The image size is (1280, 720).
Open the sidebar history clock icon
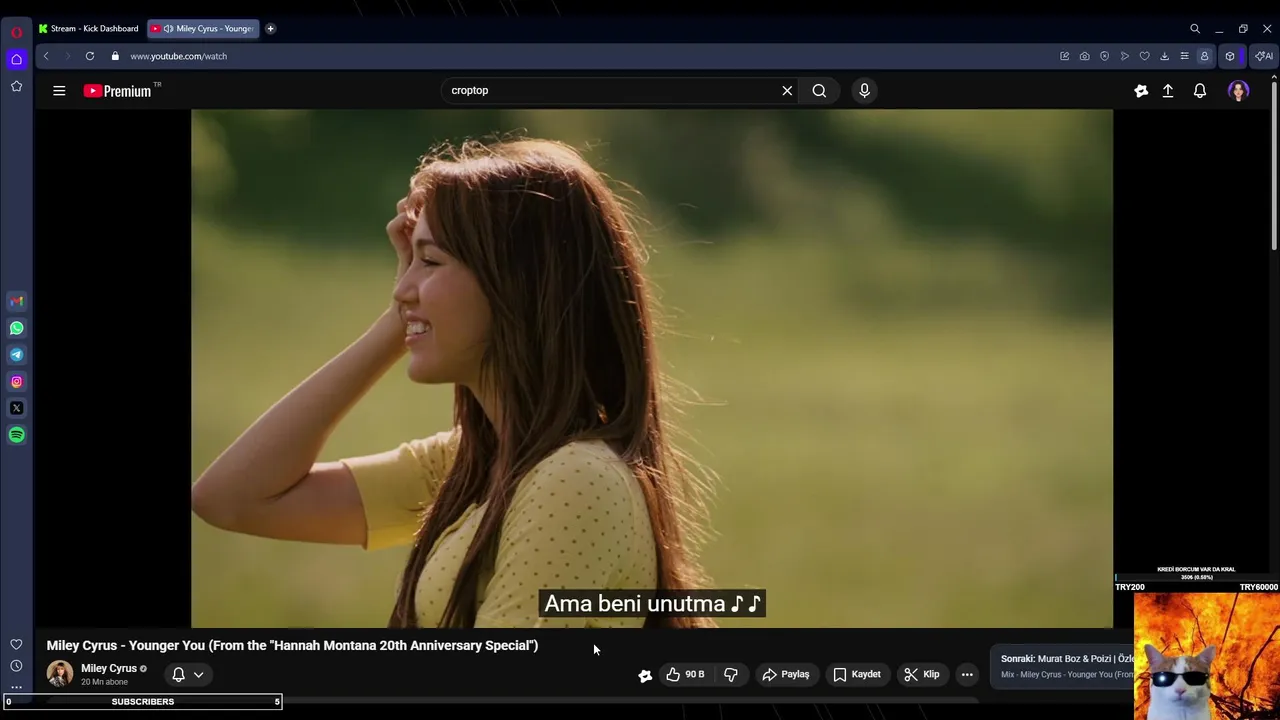click(x=16, y=666)
